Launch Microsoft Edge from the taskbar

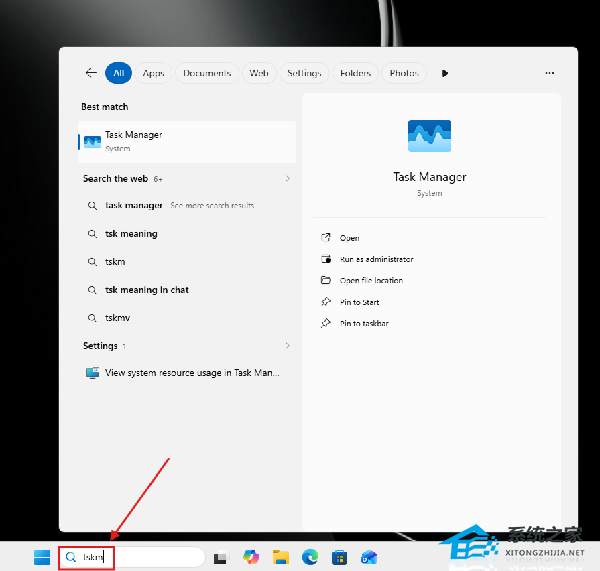point(310,557)
